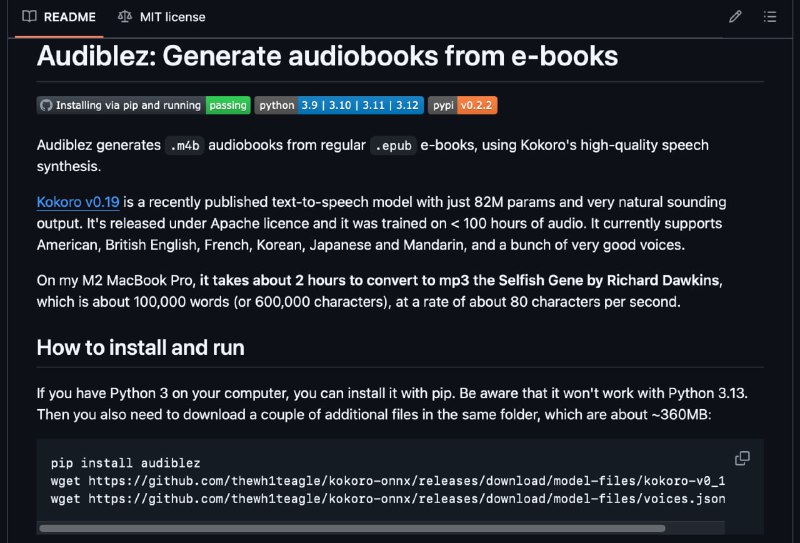Click the scales icon beside MIT license
Viewport: 800px width, 543px height.
pyautogui.click(x=124, y=16)
